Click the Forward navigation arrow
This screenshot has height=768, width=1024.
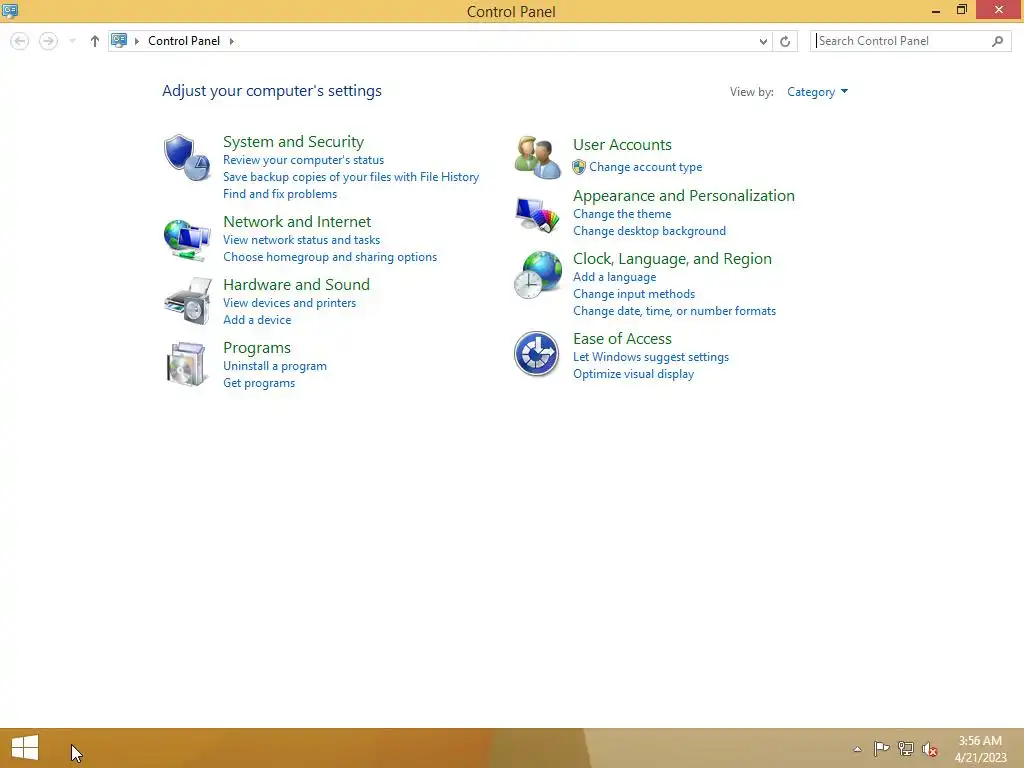[x=48, y=41]
